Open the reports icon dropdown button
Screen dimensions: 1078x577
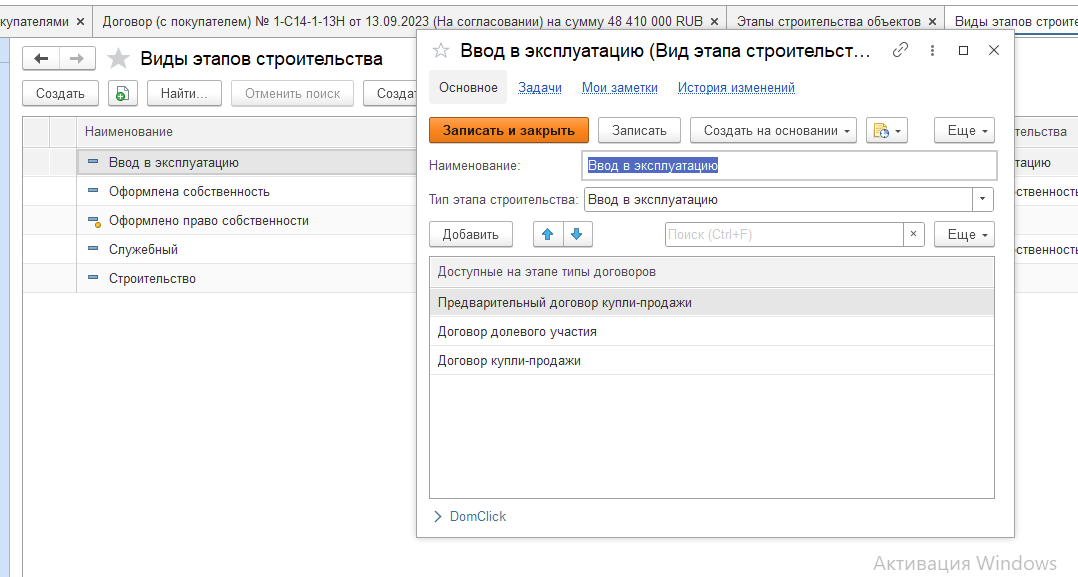(x=886, y=130)
